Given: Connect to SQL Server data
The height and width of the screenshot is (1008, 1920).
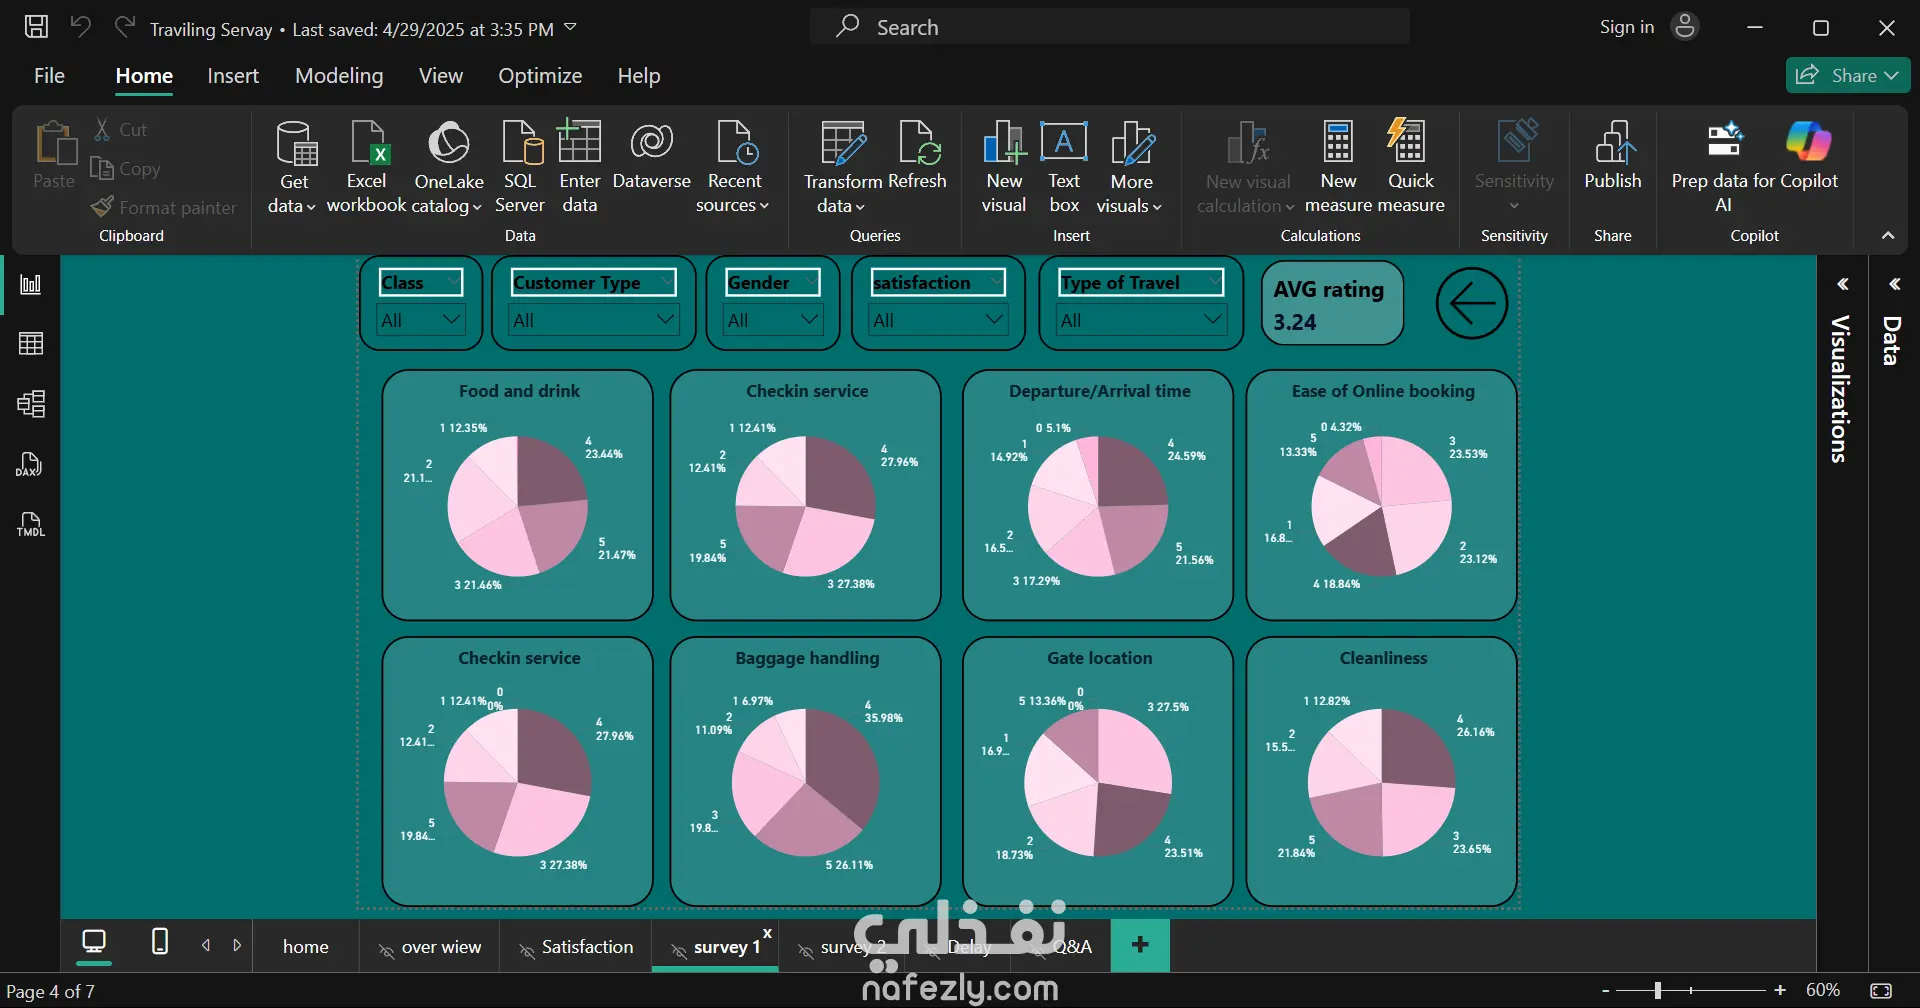Looking at the screenshot, I should [x=520, y=166].
